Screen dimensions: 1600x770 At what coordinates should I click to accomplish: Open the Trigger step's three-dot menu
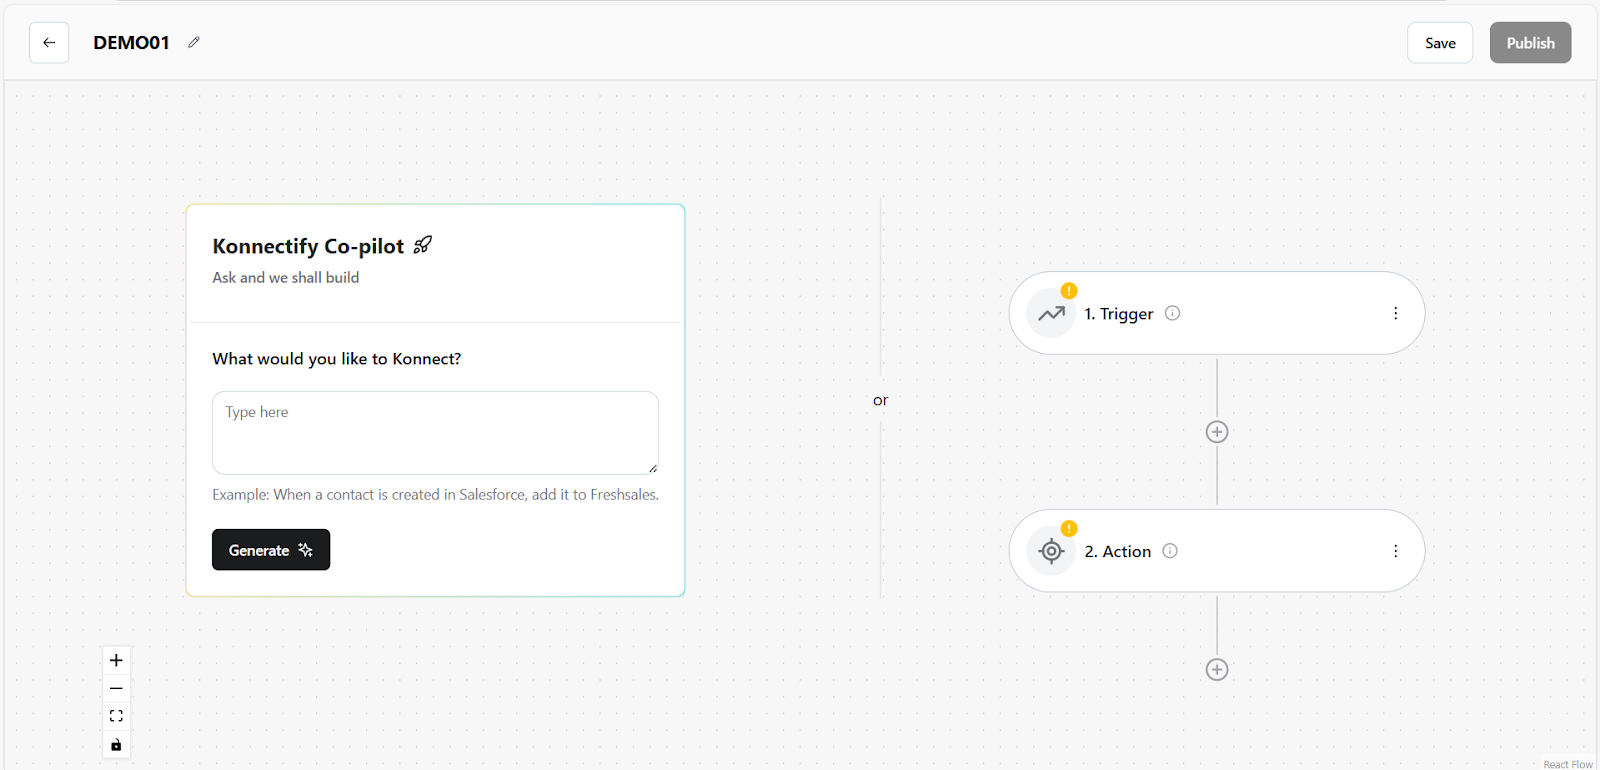[1395, 313]
